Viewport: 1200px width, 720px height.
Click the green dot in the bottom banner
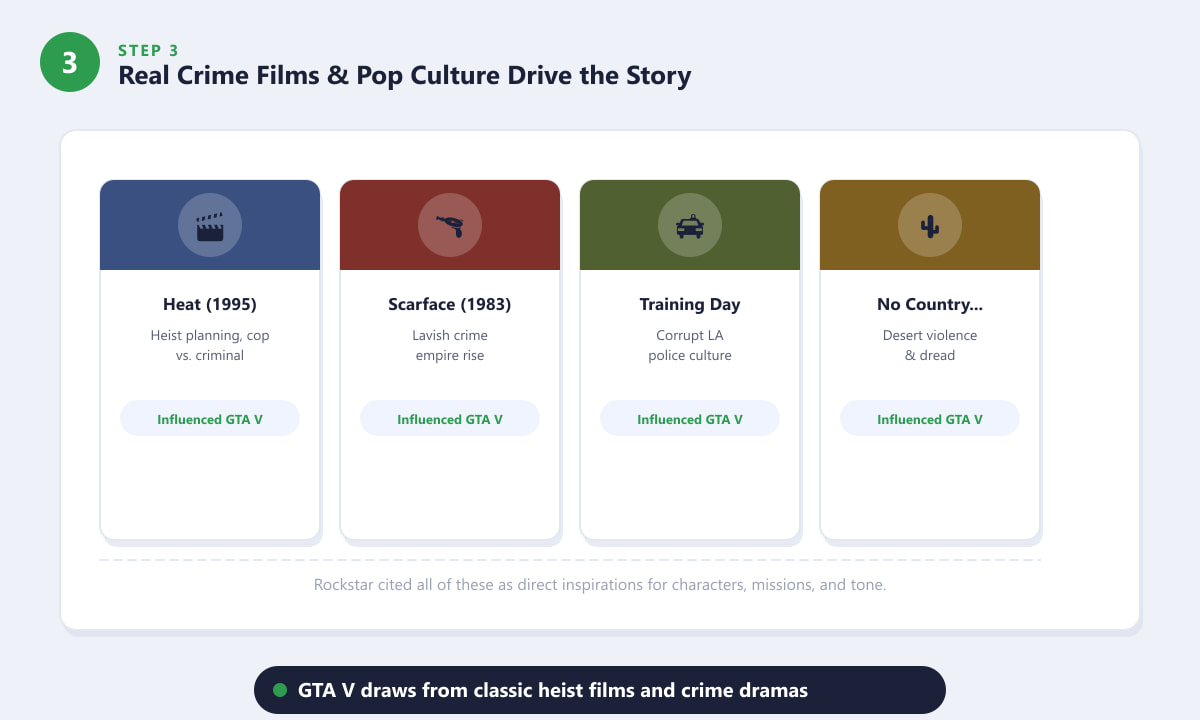[x=280, y=690]
